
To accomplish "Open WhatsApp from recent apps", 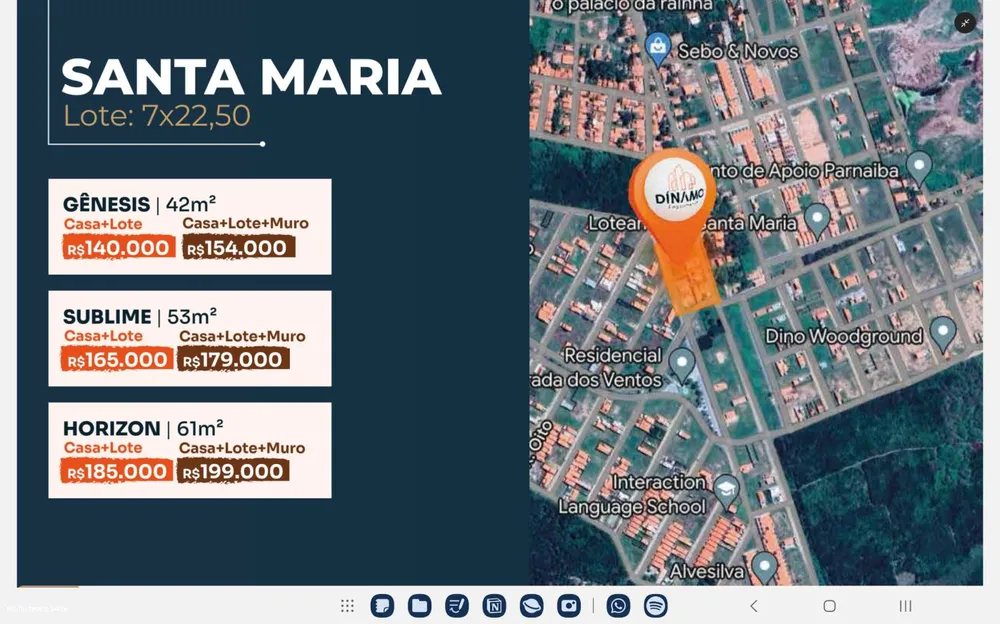I will point(618,605).
